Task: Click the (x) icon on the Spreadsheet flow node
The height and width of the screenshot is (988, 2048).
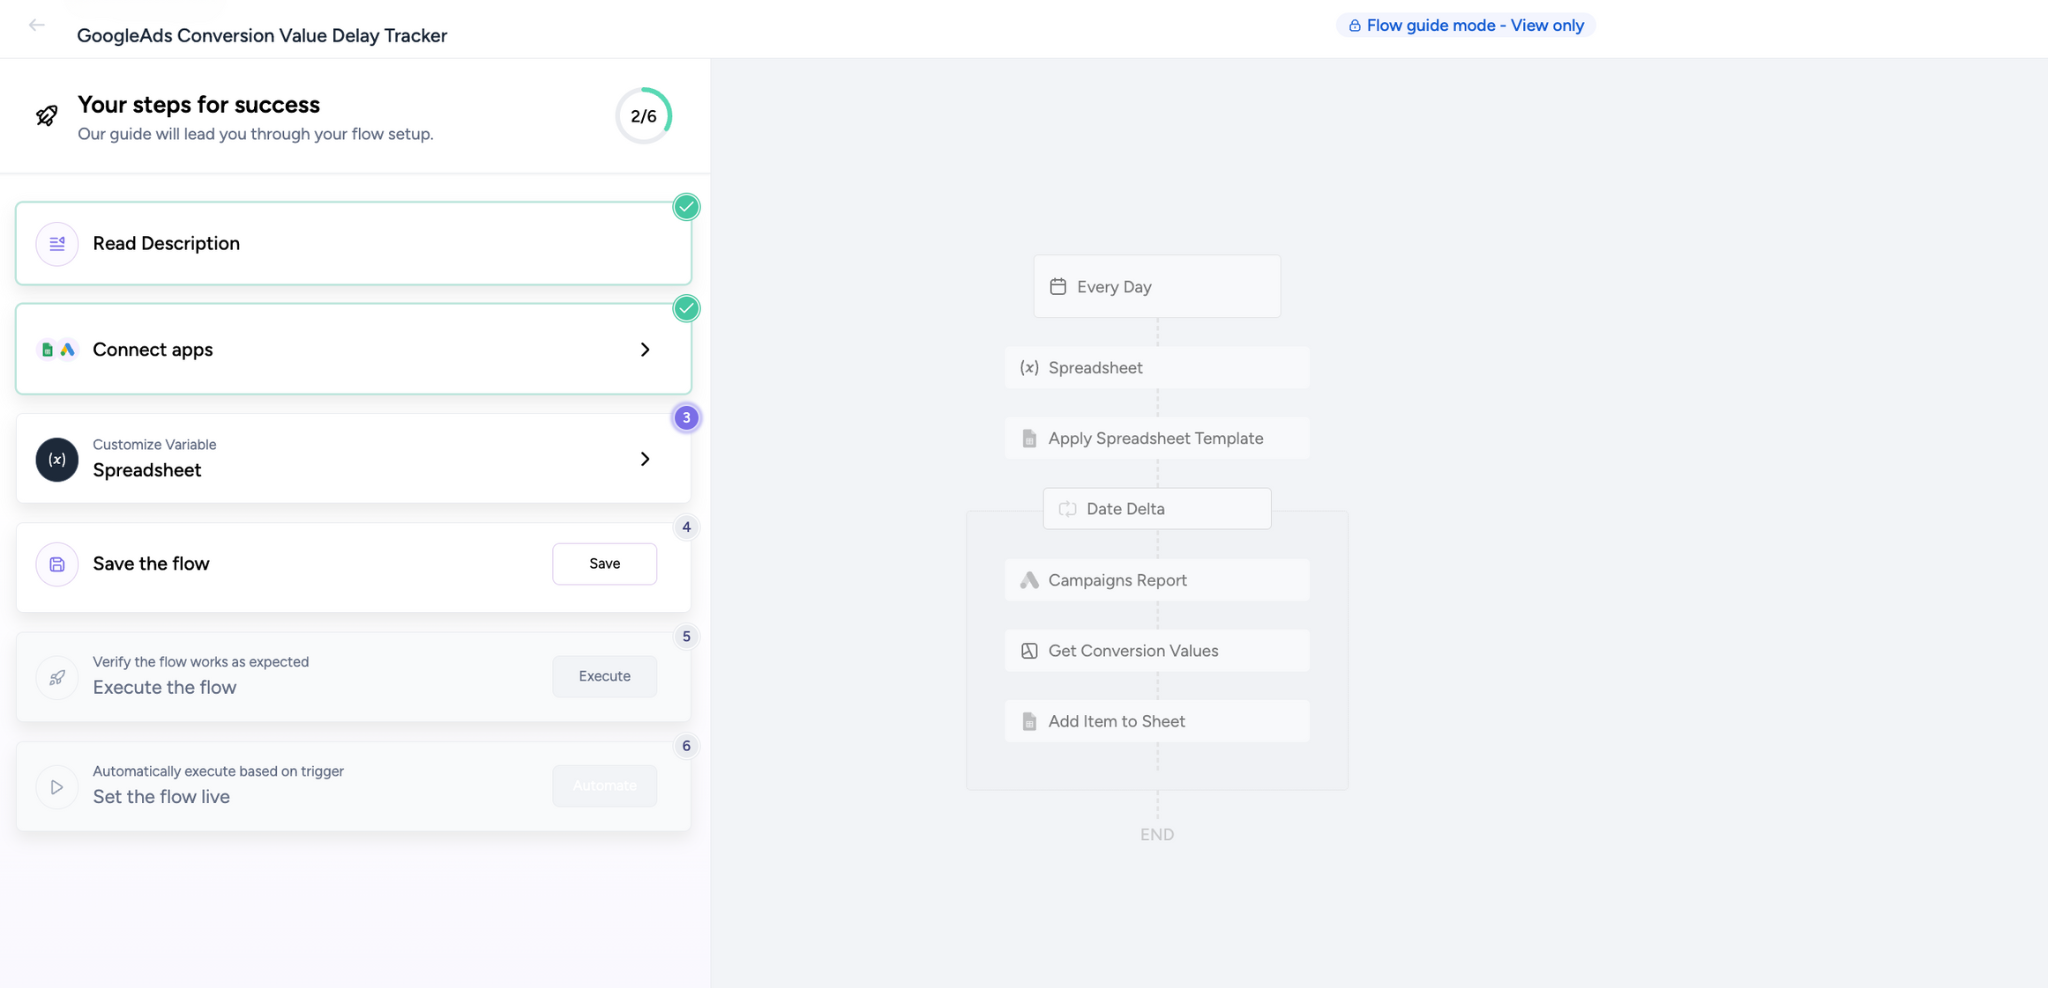Action: (1029, 368)
